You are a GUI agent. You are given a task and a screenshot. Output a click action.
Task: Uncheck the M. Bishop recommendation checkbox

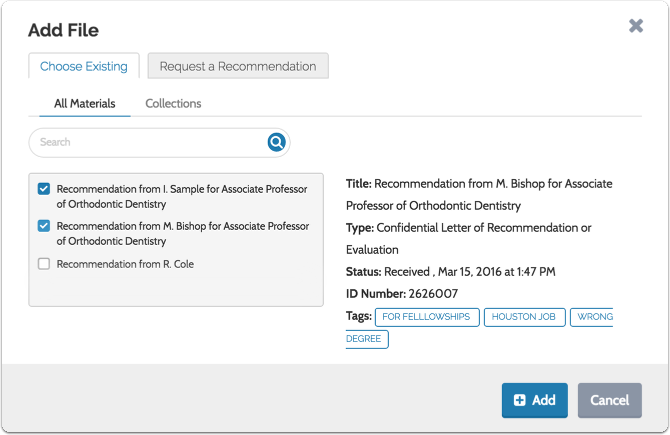[44, 226]
